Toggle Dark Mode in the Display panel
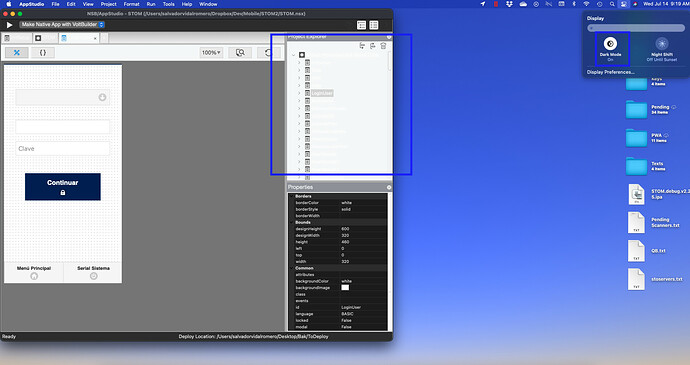Image resolution: width=690 pixels, height=365 pixels. point(610,44)
